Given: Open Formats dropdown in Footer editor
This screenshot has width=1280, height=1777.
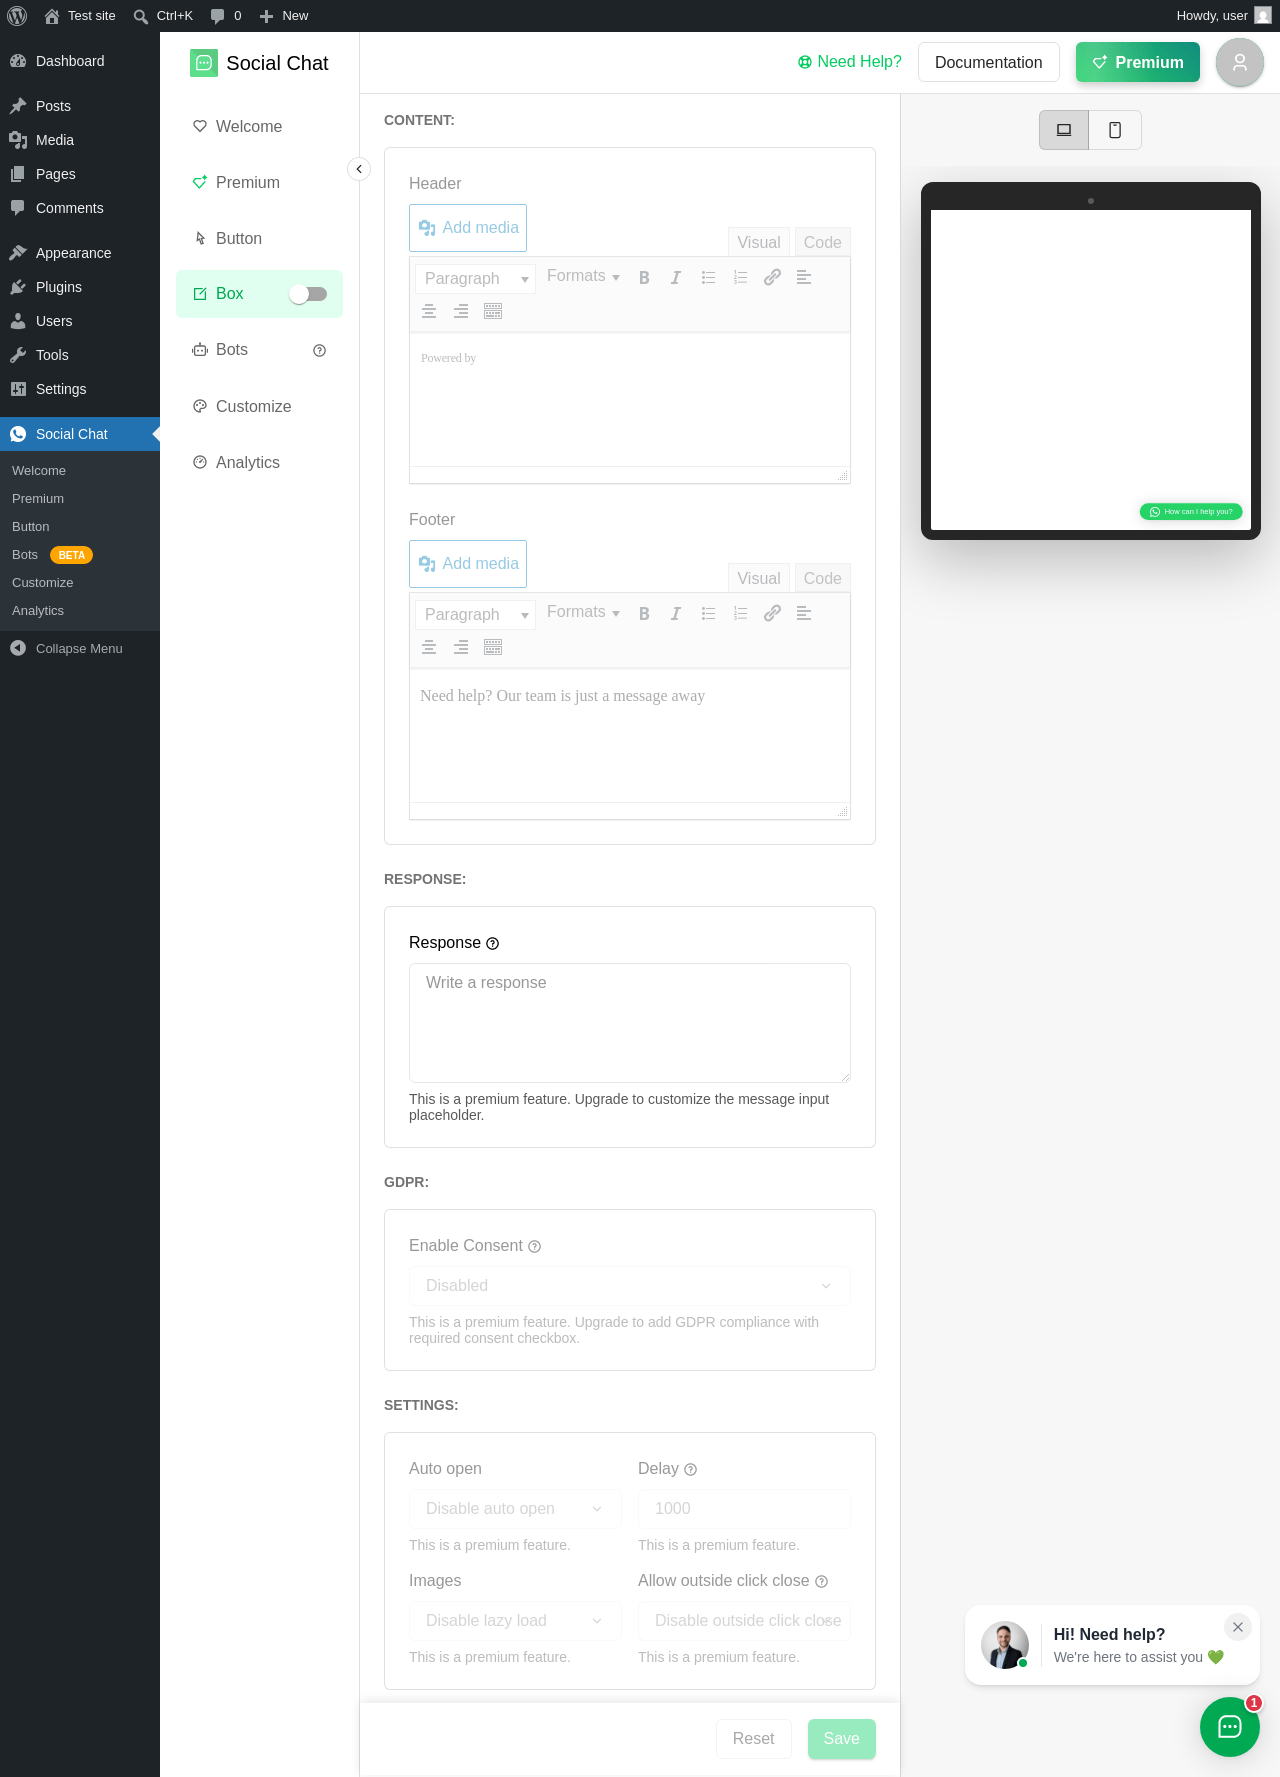Looking at the screenshot, I should (x=583, y=612).
